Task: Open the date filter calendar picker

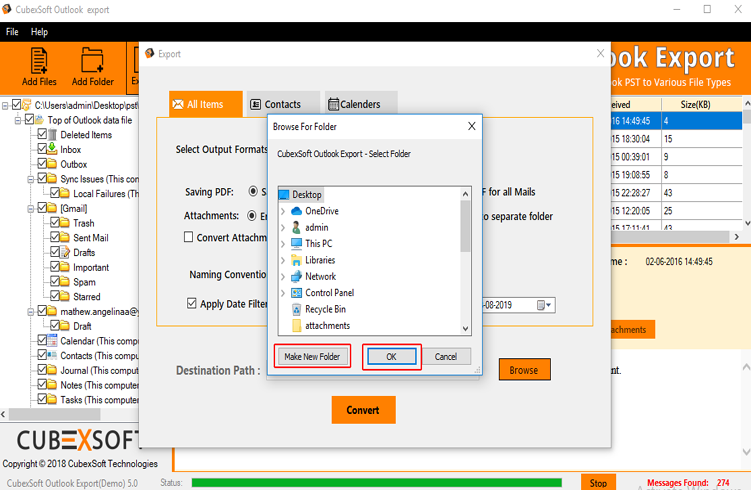Action: pyautogui.click(x=542, y=305)
